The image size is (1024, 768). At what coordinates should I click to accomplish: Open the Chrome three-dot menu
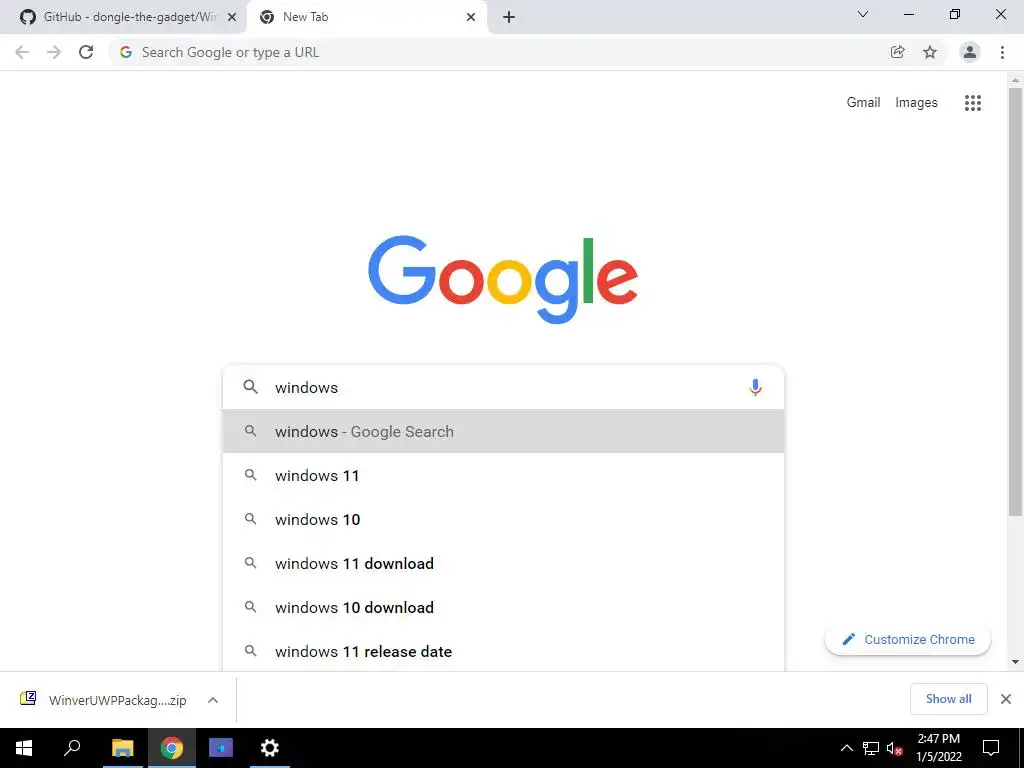[1002, 52]
